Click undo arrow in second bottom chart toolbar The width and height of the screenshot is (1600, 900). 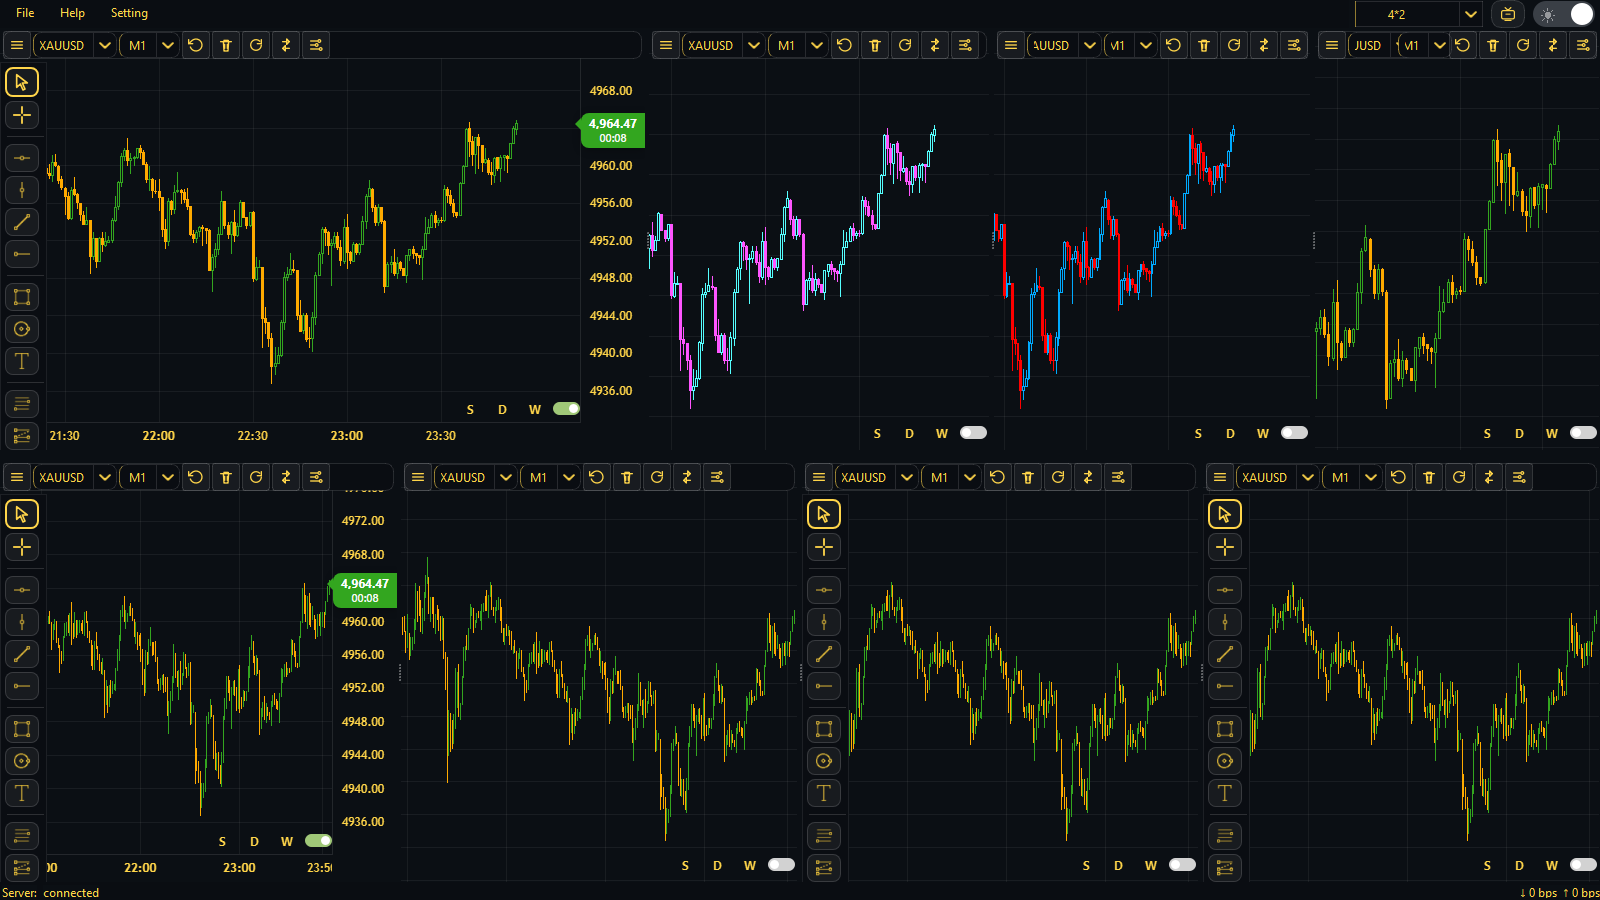[x=597, y=477]
